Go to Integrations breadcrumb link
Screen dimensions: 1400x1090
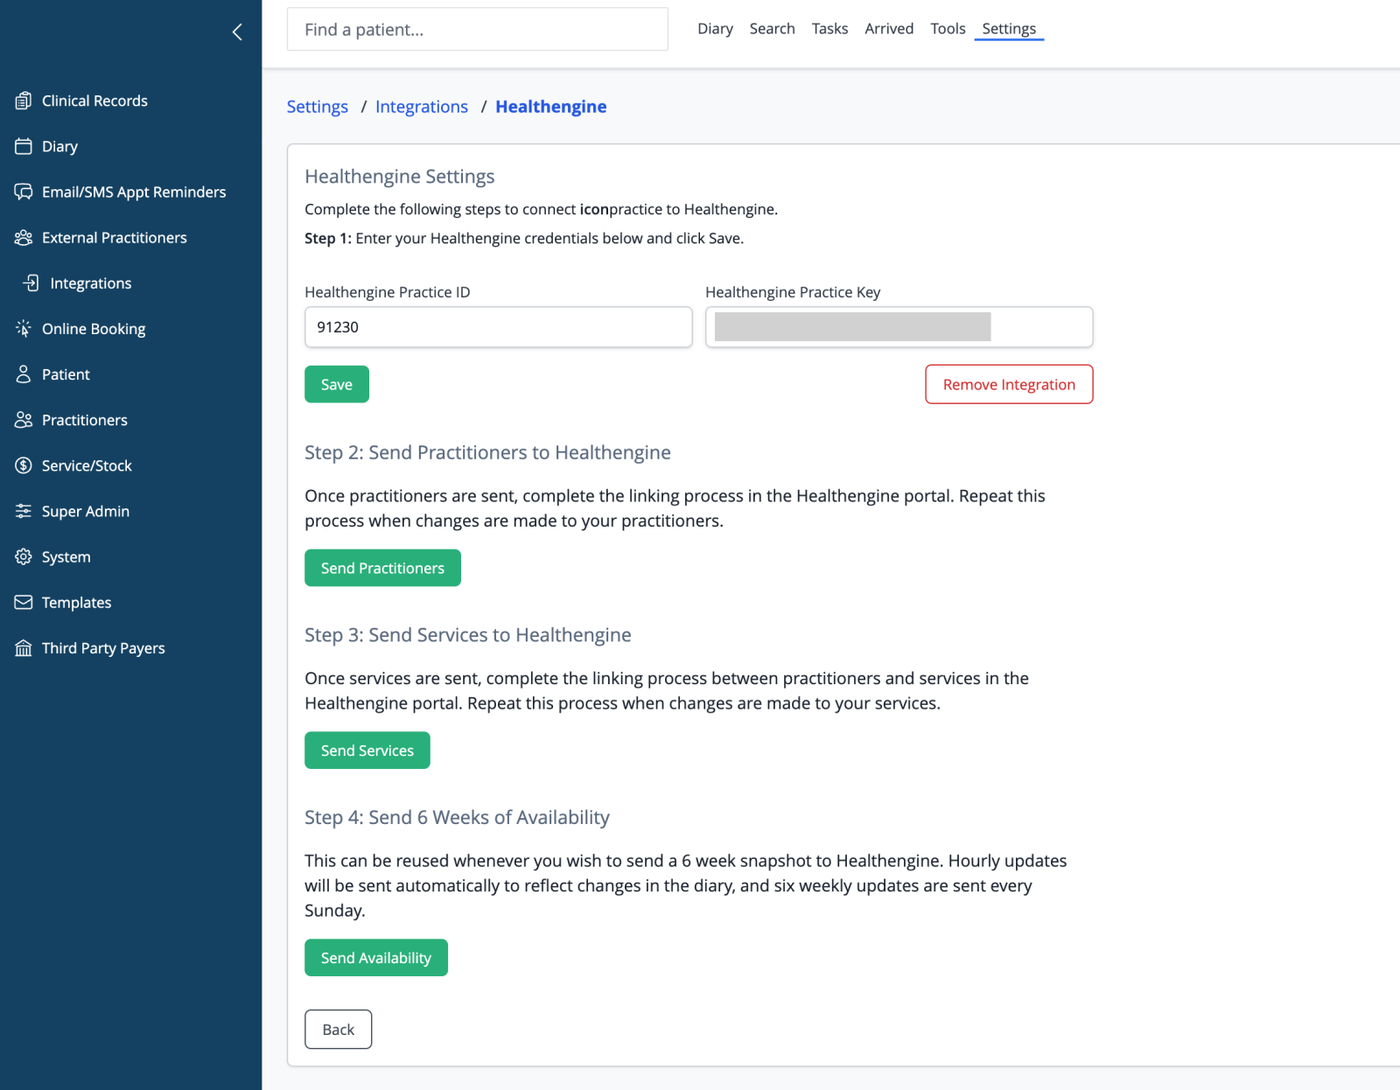(x=421, y=106)
